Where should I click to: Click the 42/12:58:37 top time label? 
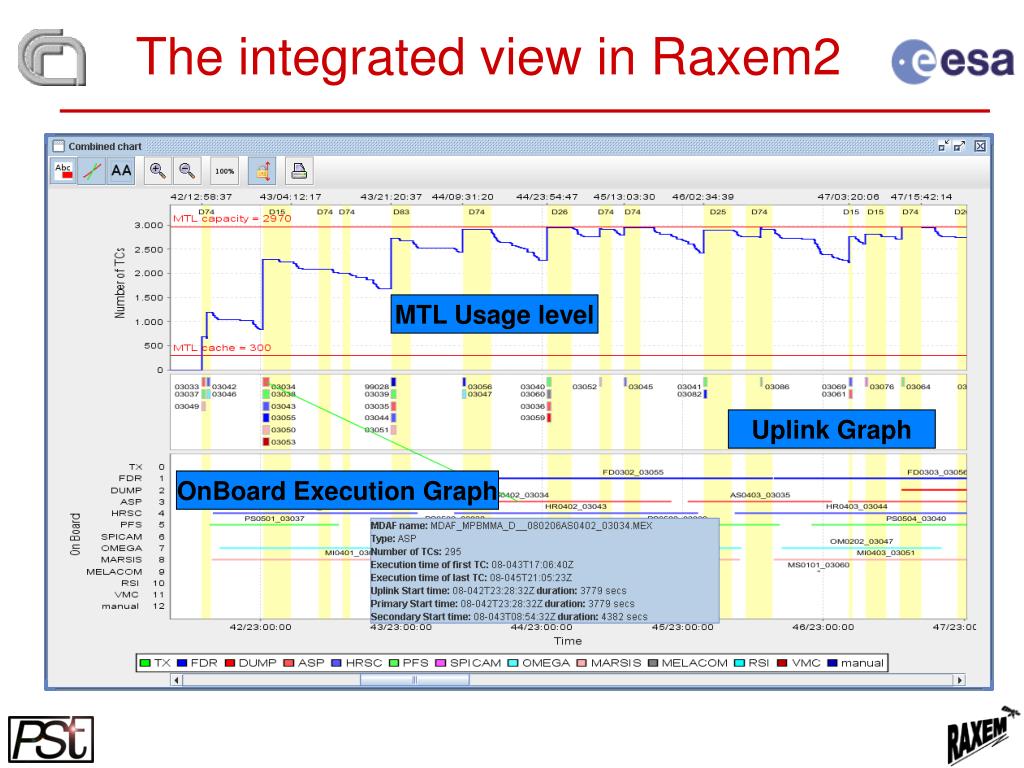[201, 197]
